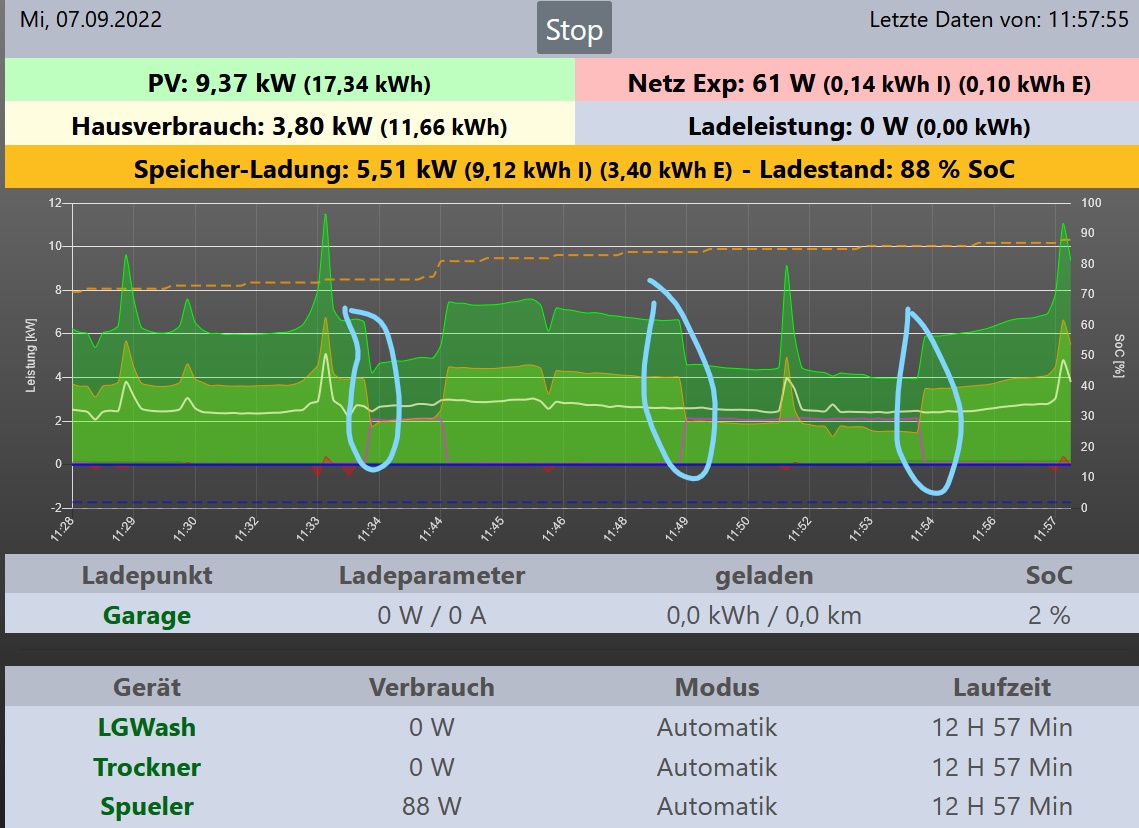1139x828 pixels.
Task: Click the Ladeparameter column header
Action: coord(431,575)
